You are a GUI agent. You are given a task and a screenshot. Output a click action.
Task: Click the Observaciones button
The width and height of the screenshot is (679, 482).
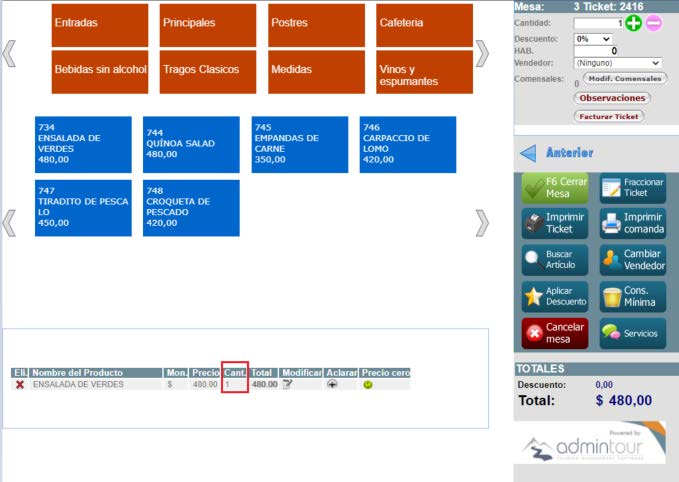pos(612,98)
